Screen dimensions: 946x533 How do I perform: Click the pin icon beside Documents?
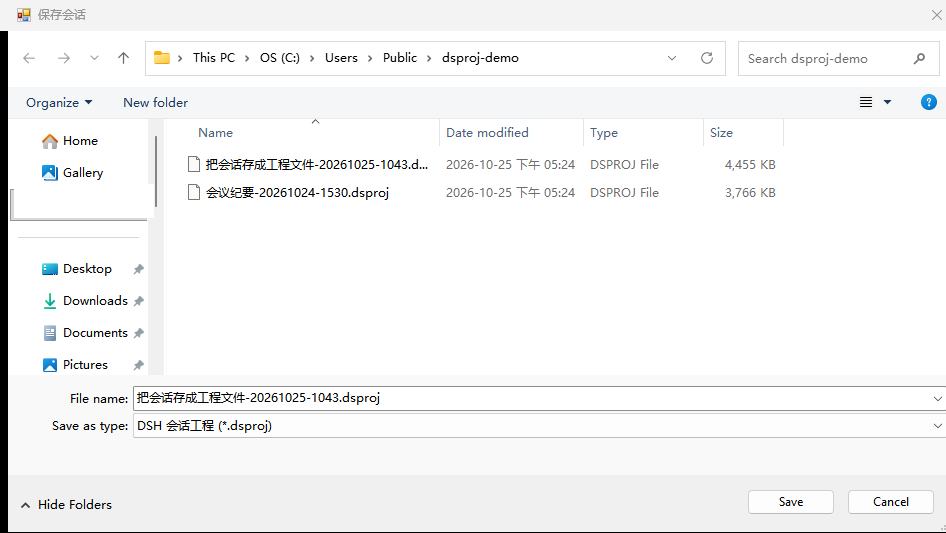coord(139,333)
